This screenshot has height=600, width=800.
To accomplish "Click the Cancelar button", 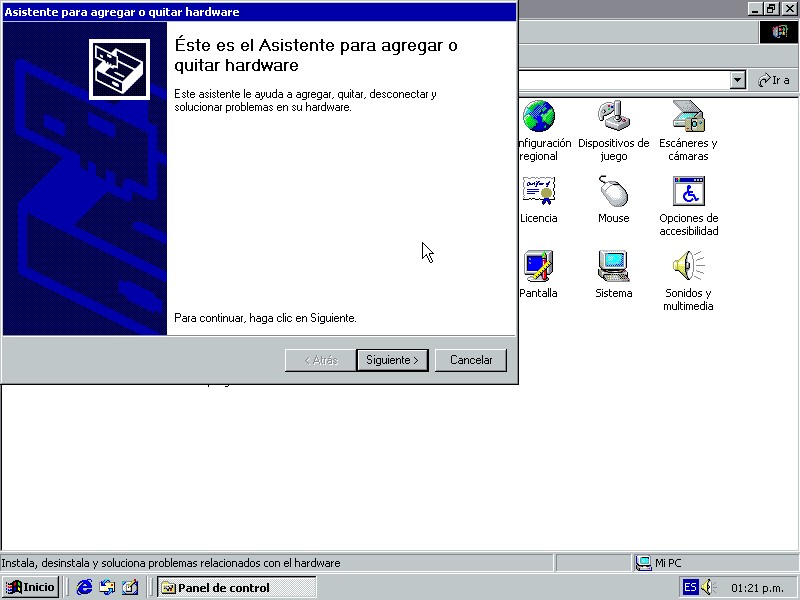I will click(x=471, y=360).
